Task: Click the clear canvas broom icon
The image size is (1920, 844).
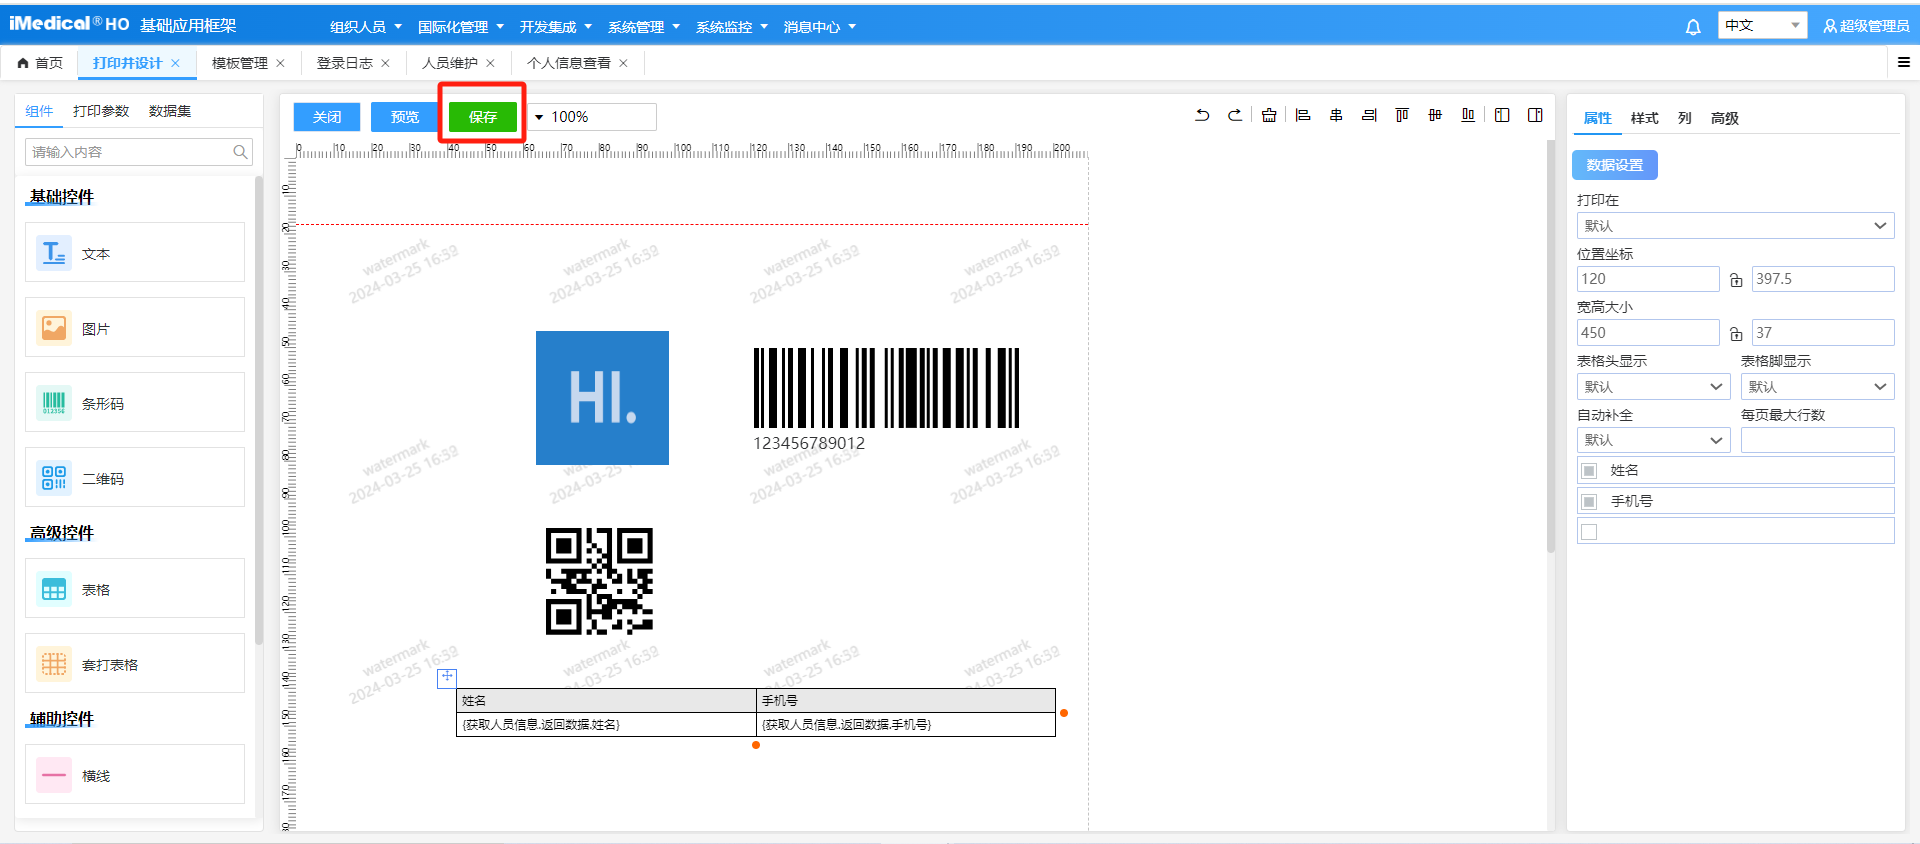Action: point(1269,116)
